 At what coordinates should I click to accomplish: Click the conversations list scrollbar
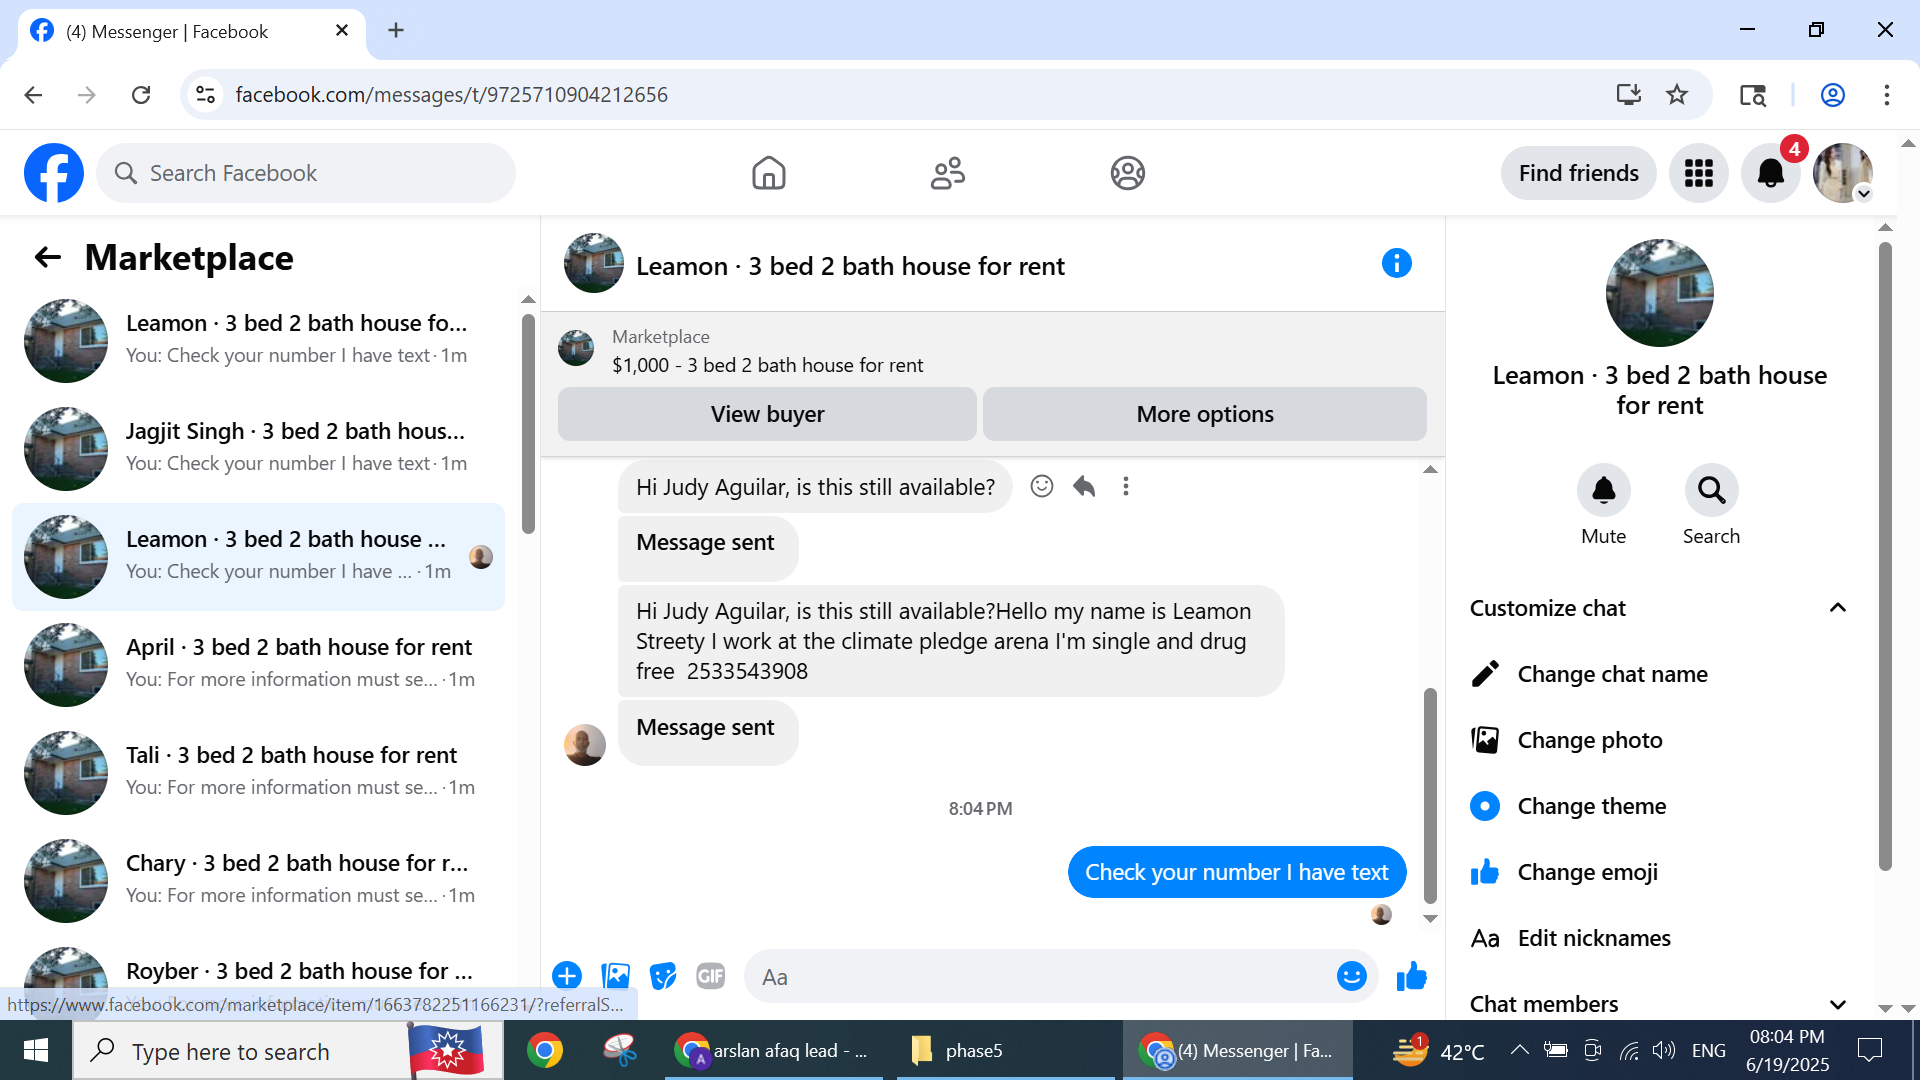coord(528,424)
